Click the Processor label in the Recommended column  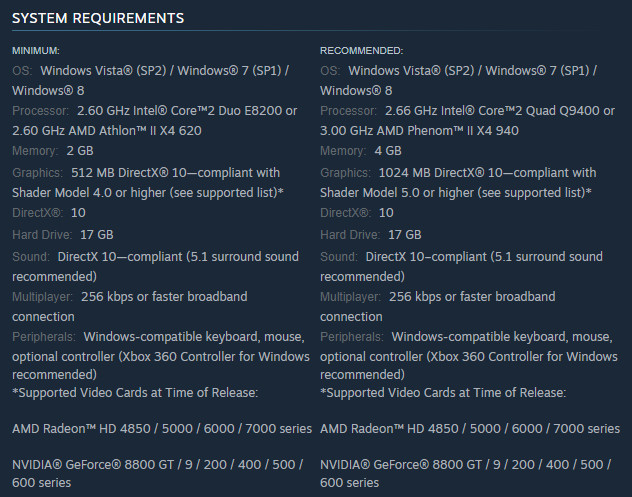coord(348,110)
